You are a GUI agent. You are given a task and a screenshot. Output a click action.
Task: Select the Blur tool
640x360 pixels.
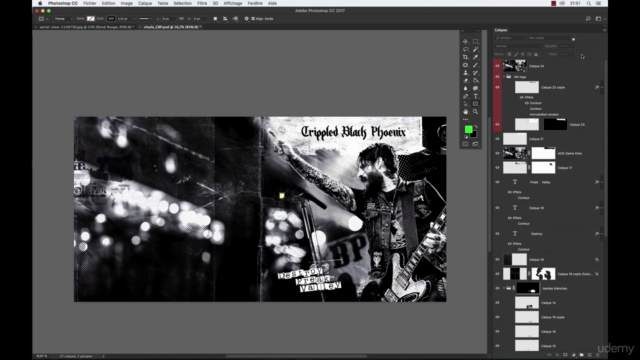[x=465, y=88]
